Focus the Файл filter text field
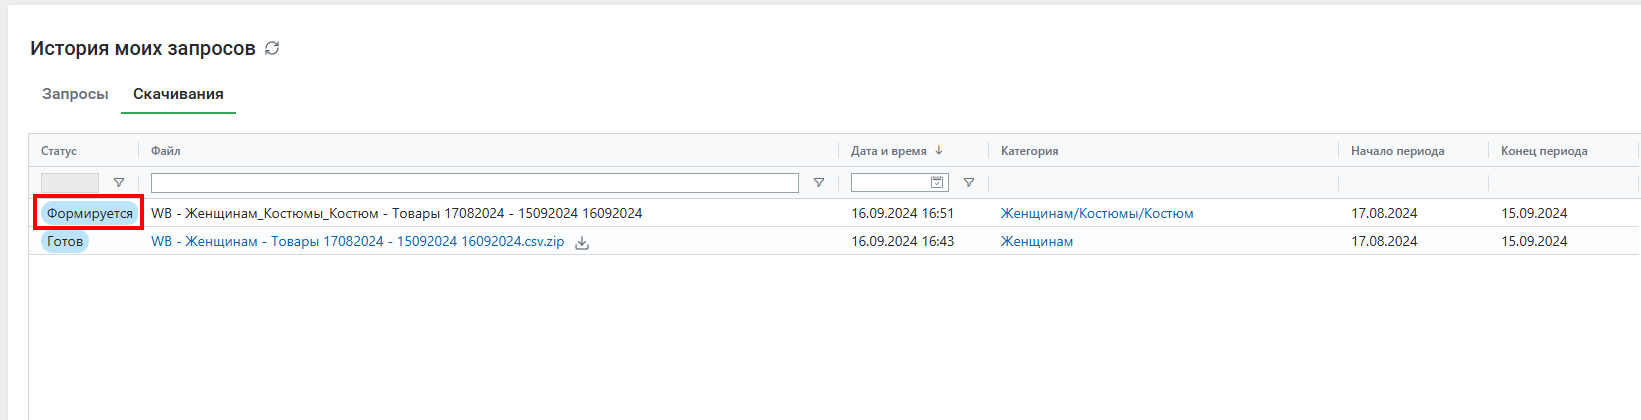Screen dimensions: 1641x420 tap(475, 183)
